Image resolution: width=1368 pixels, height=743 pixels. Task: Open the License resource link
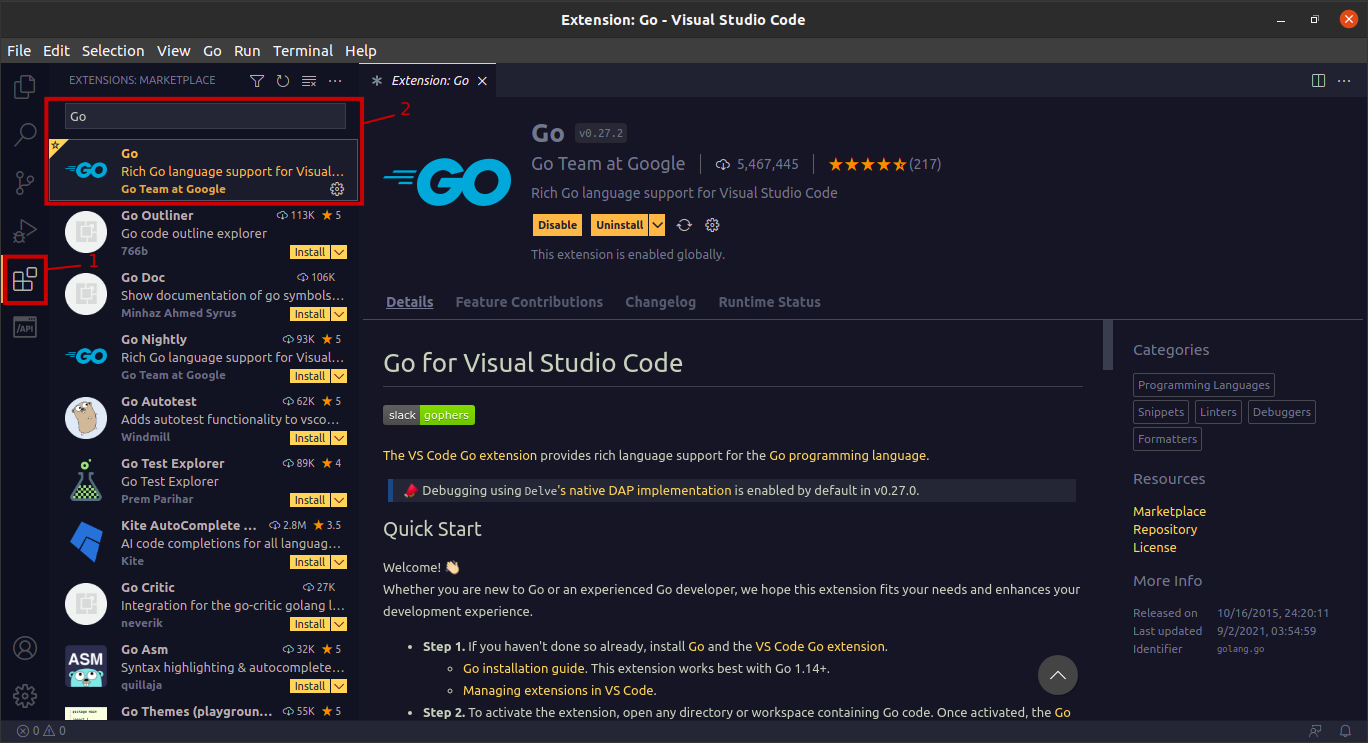pos(1155,547)
